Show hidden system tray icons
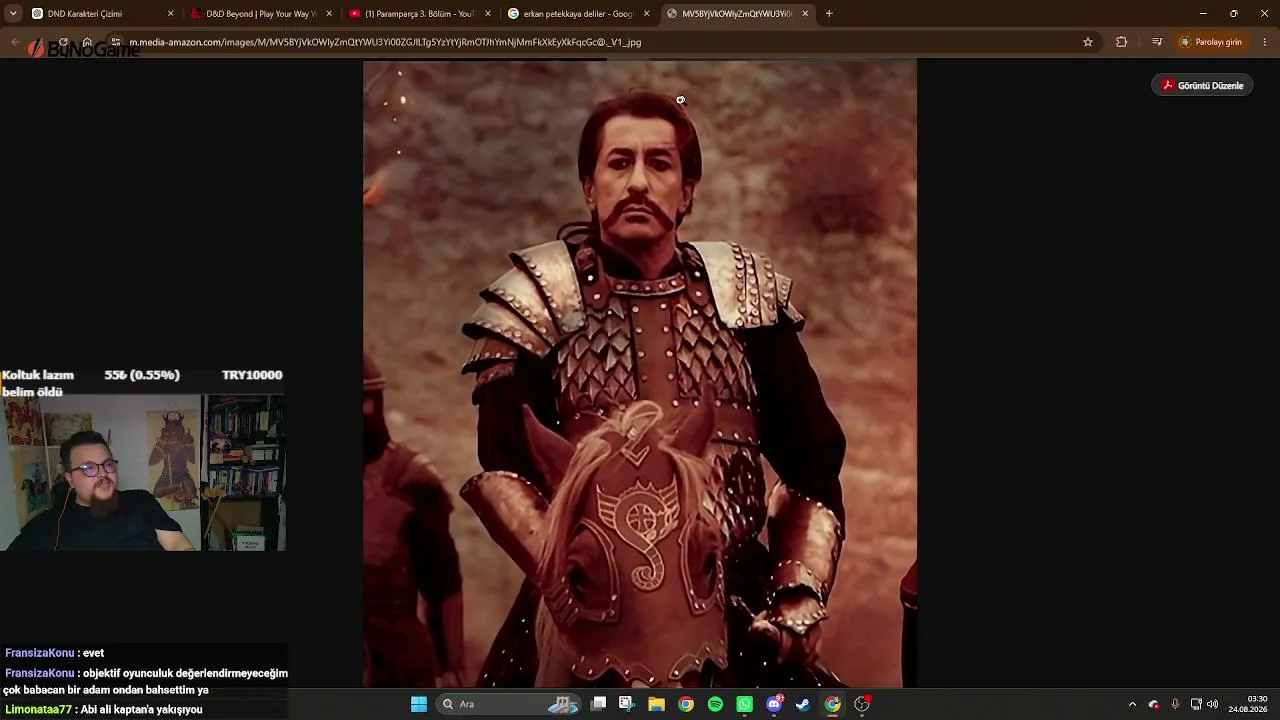Screen dimensions: 1280x720 pyautogui.click(x=1132, y=704)
